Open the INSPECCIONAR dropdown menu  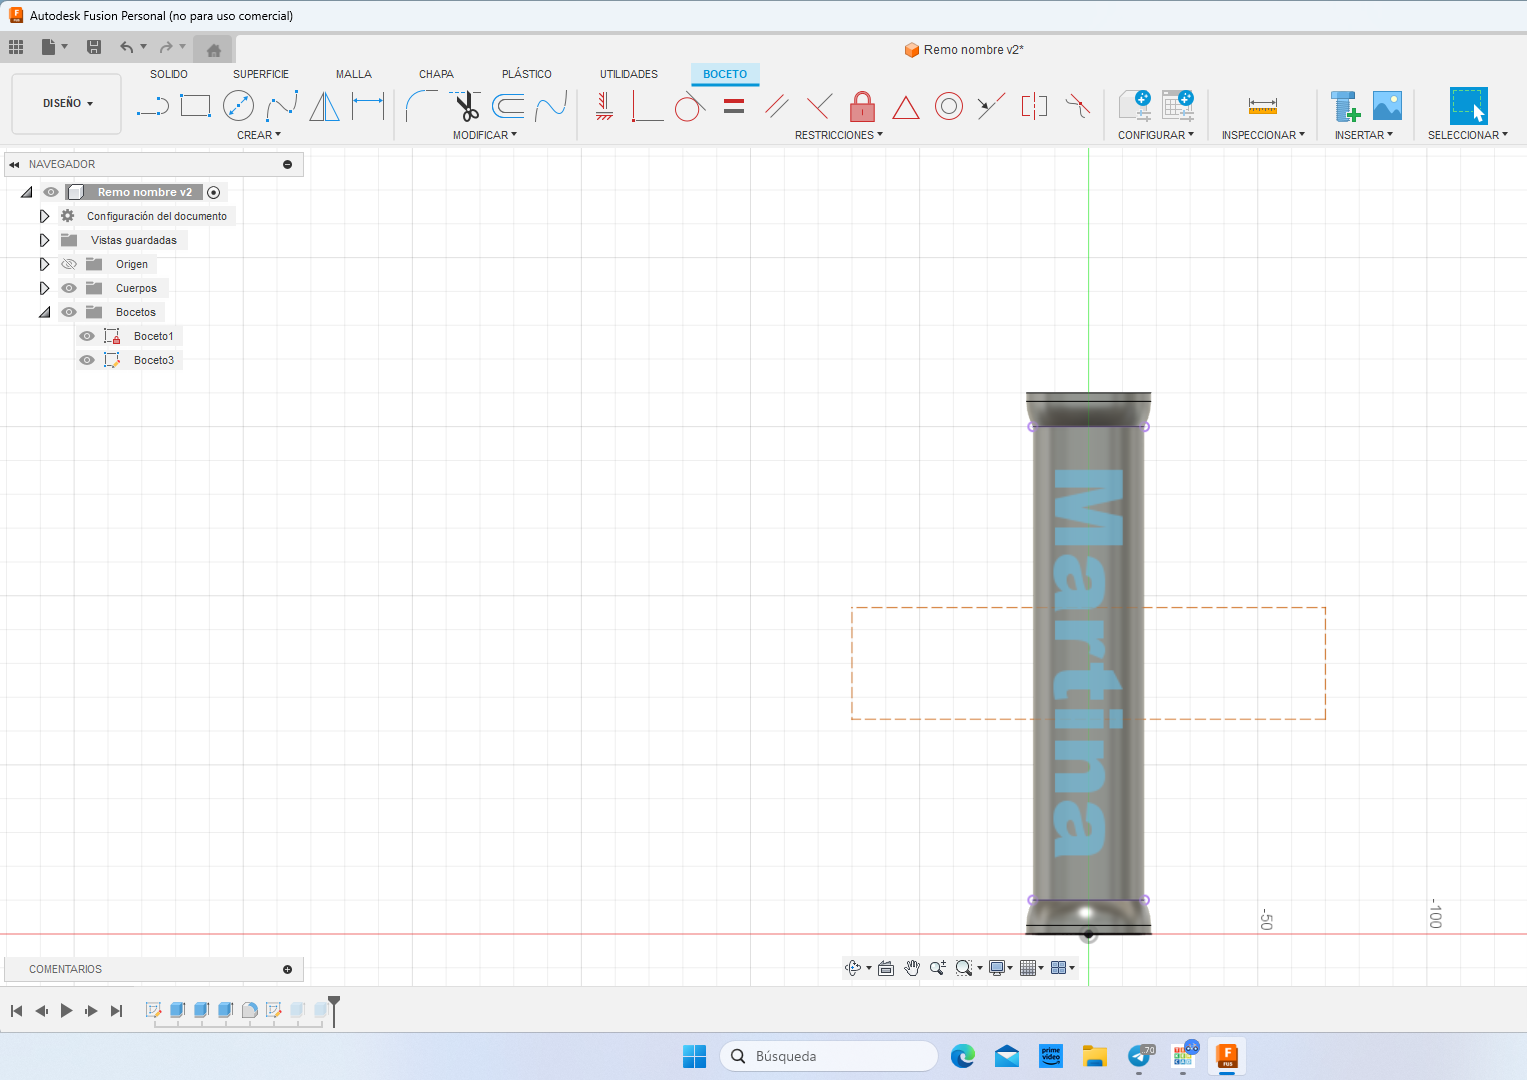pos(1263,135)
